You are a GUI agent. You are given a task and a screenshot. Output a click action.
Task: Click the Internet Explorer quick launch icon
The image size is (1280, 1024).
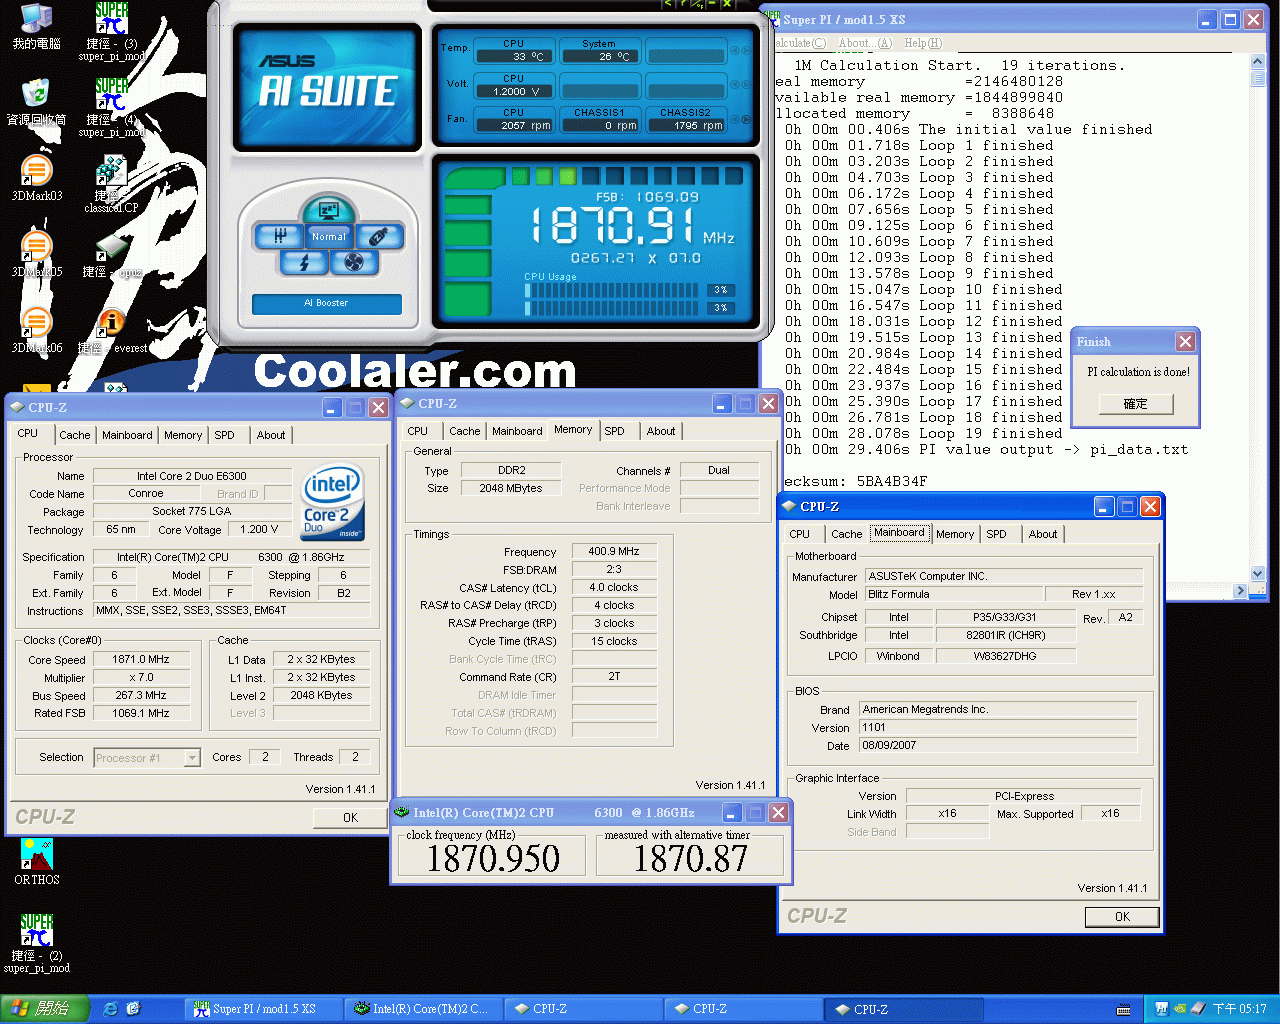point(111,1009)
